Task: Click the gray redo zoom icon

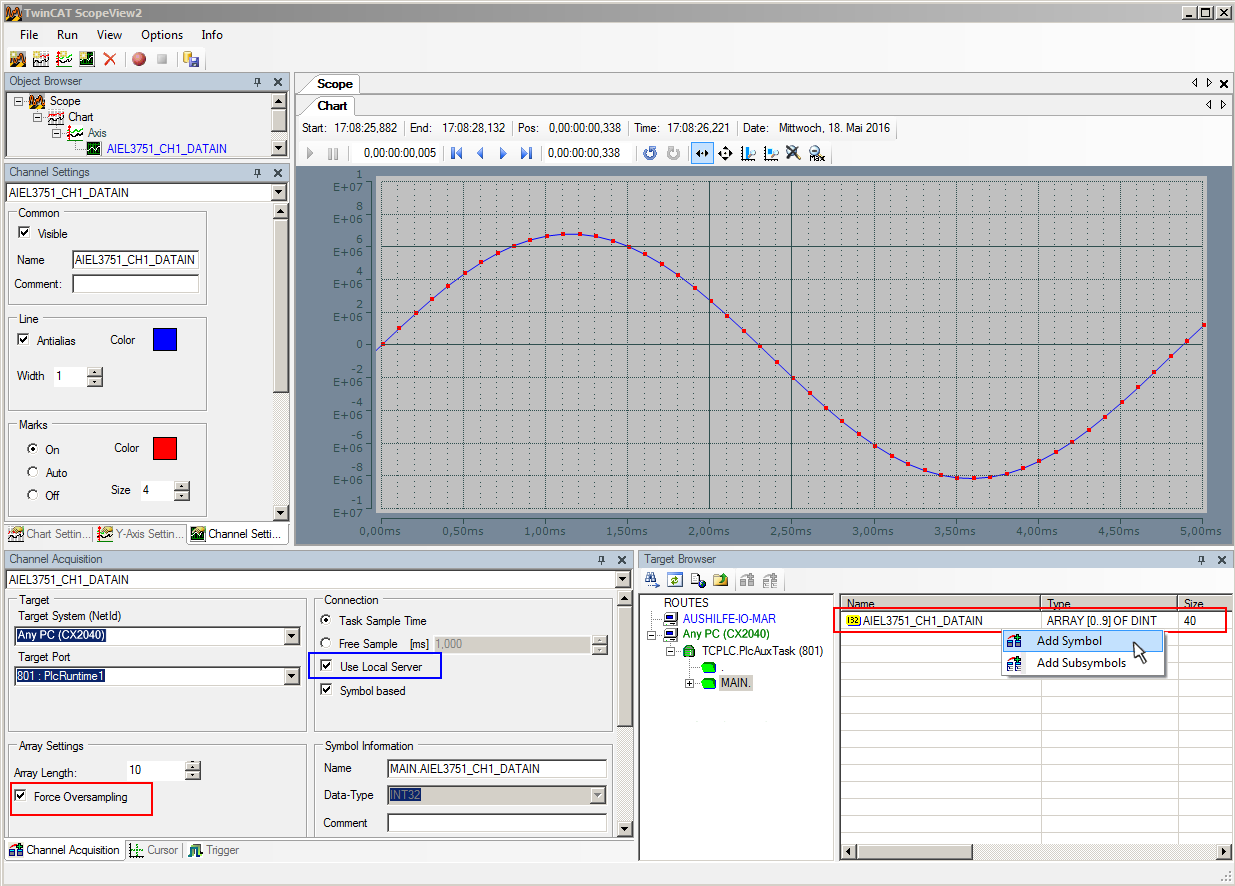Action: 673,153
